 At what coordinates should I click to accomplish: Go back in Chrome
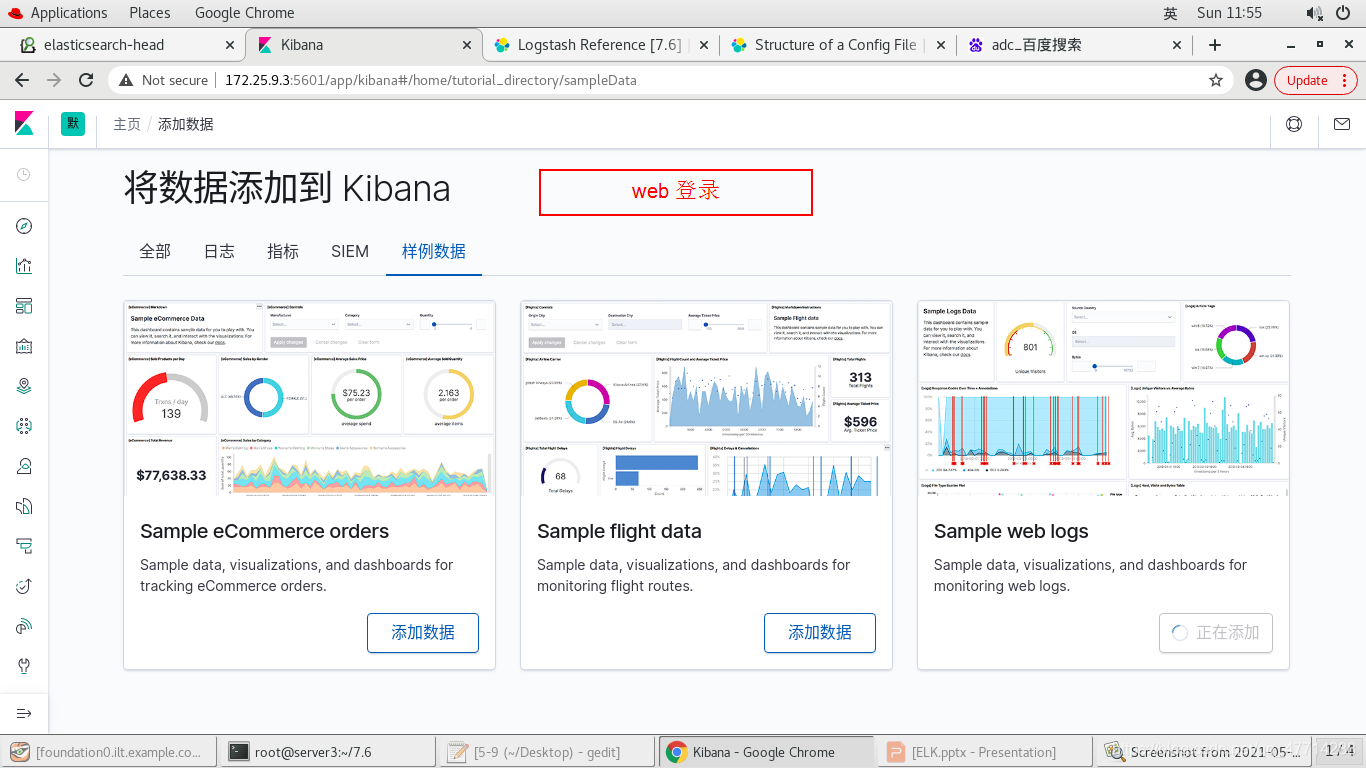coord(22,80)
